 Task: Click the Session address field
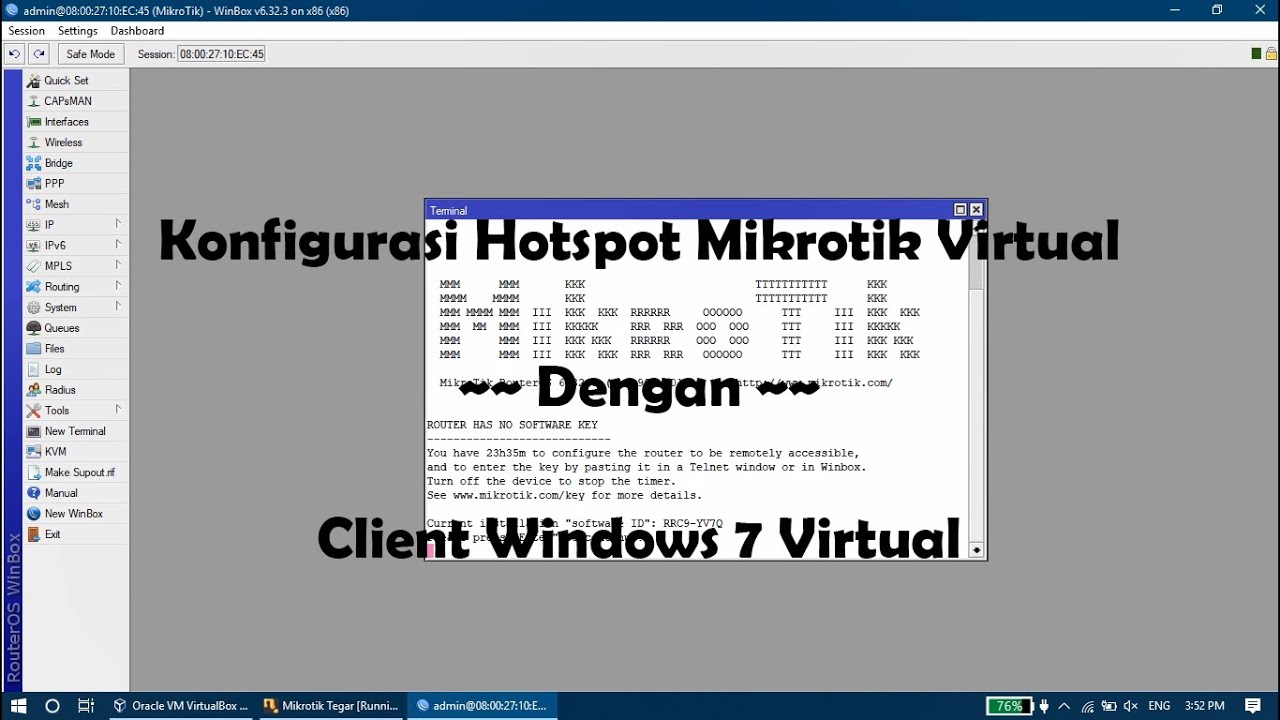221,54
